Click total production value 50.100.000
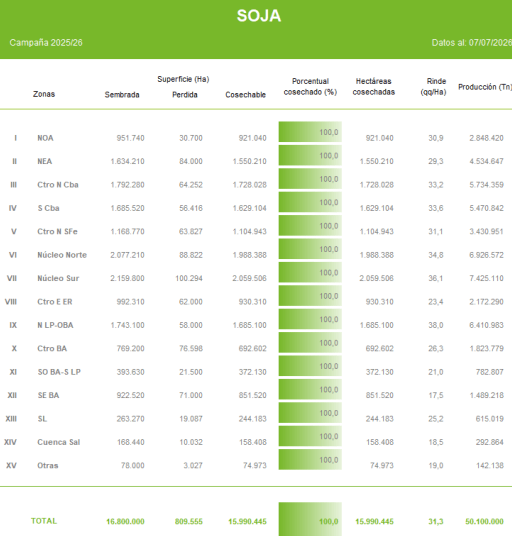The image size is (512, 536). point(484,522)
